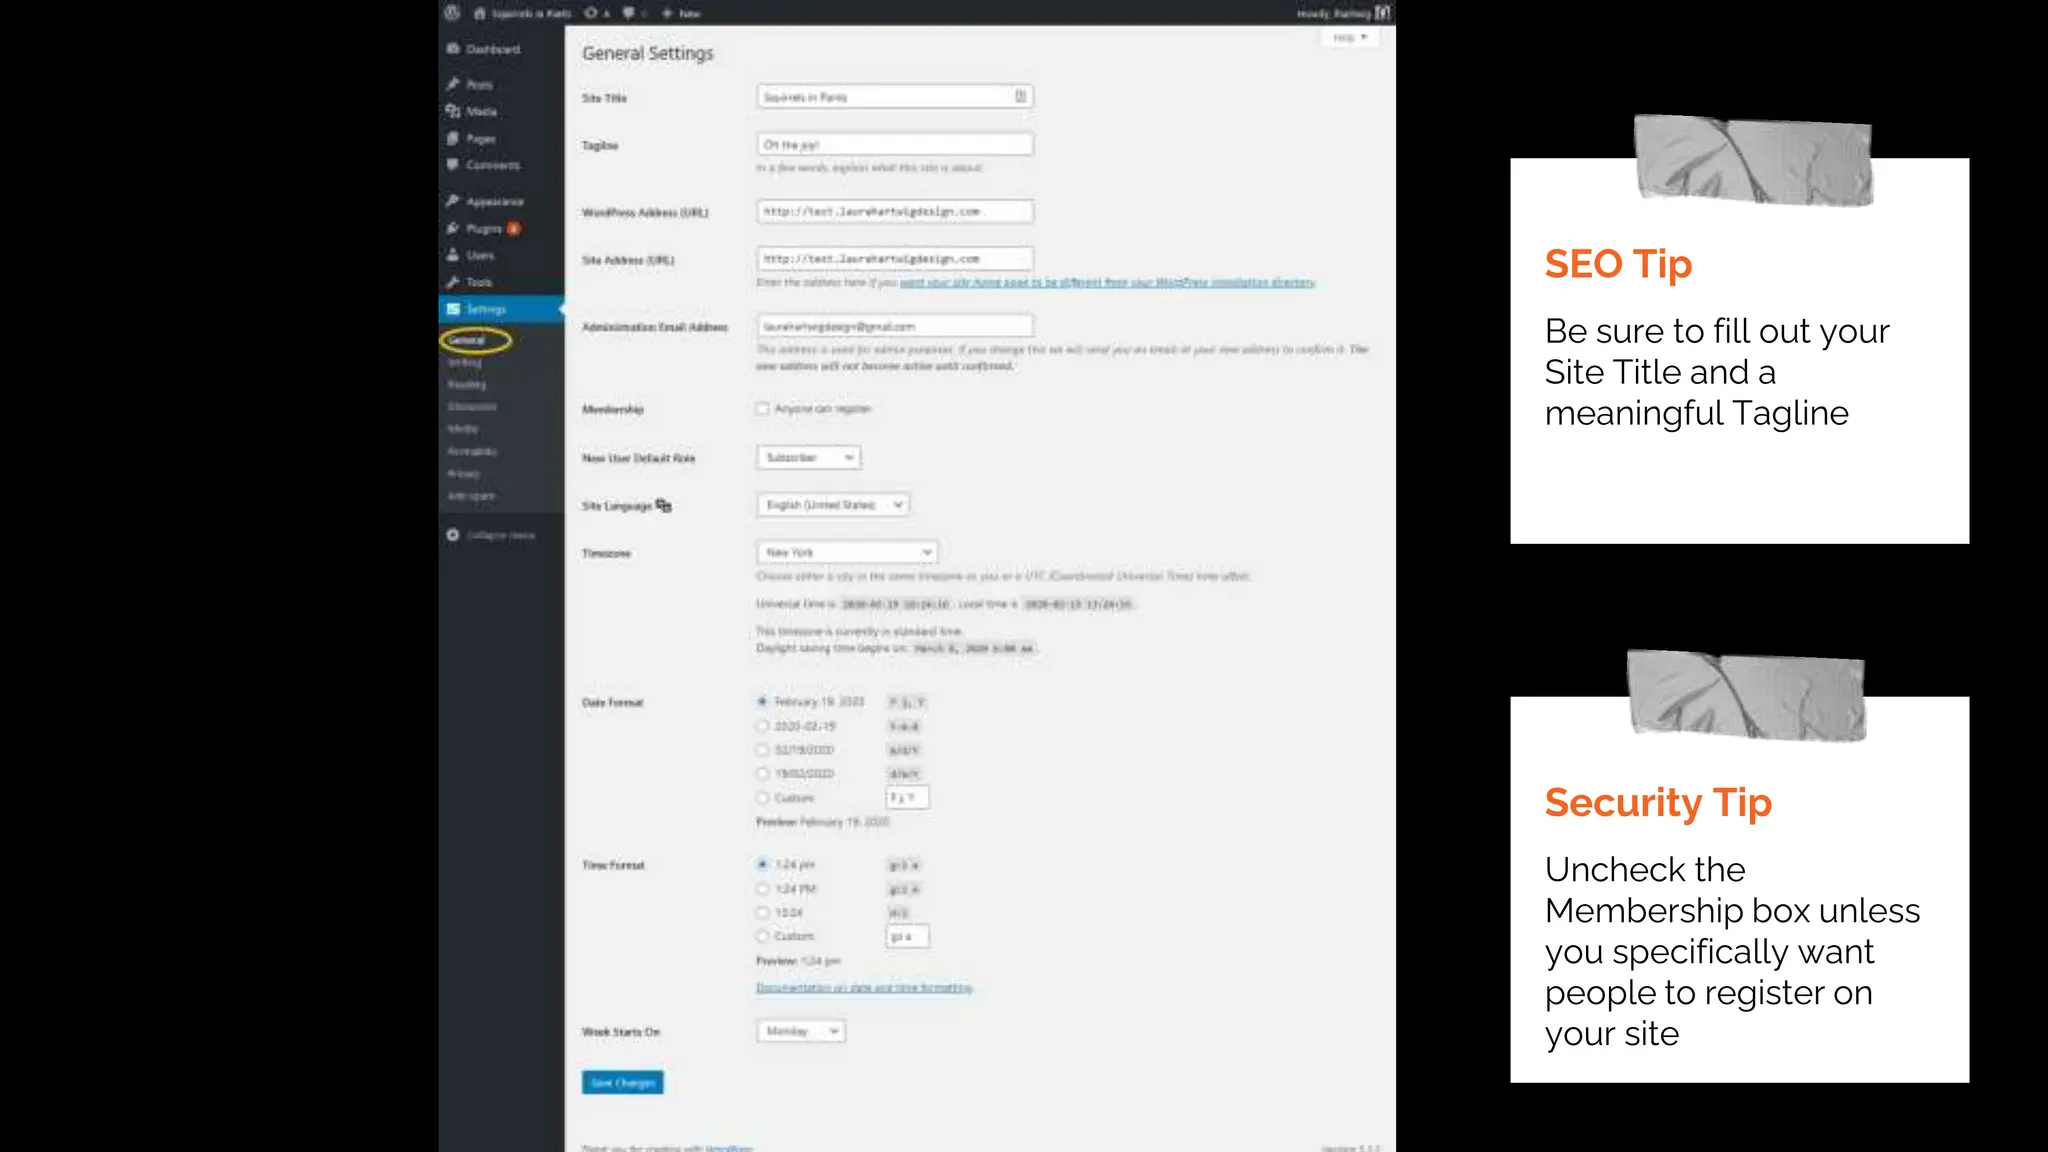Open Users icon in sidebar
This screenshot has width=2048, height=1152.
pyautogui.click(x=453, y=254)
